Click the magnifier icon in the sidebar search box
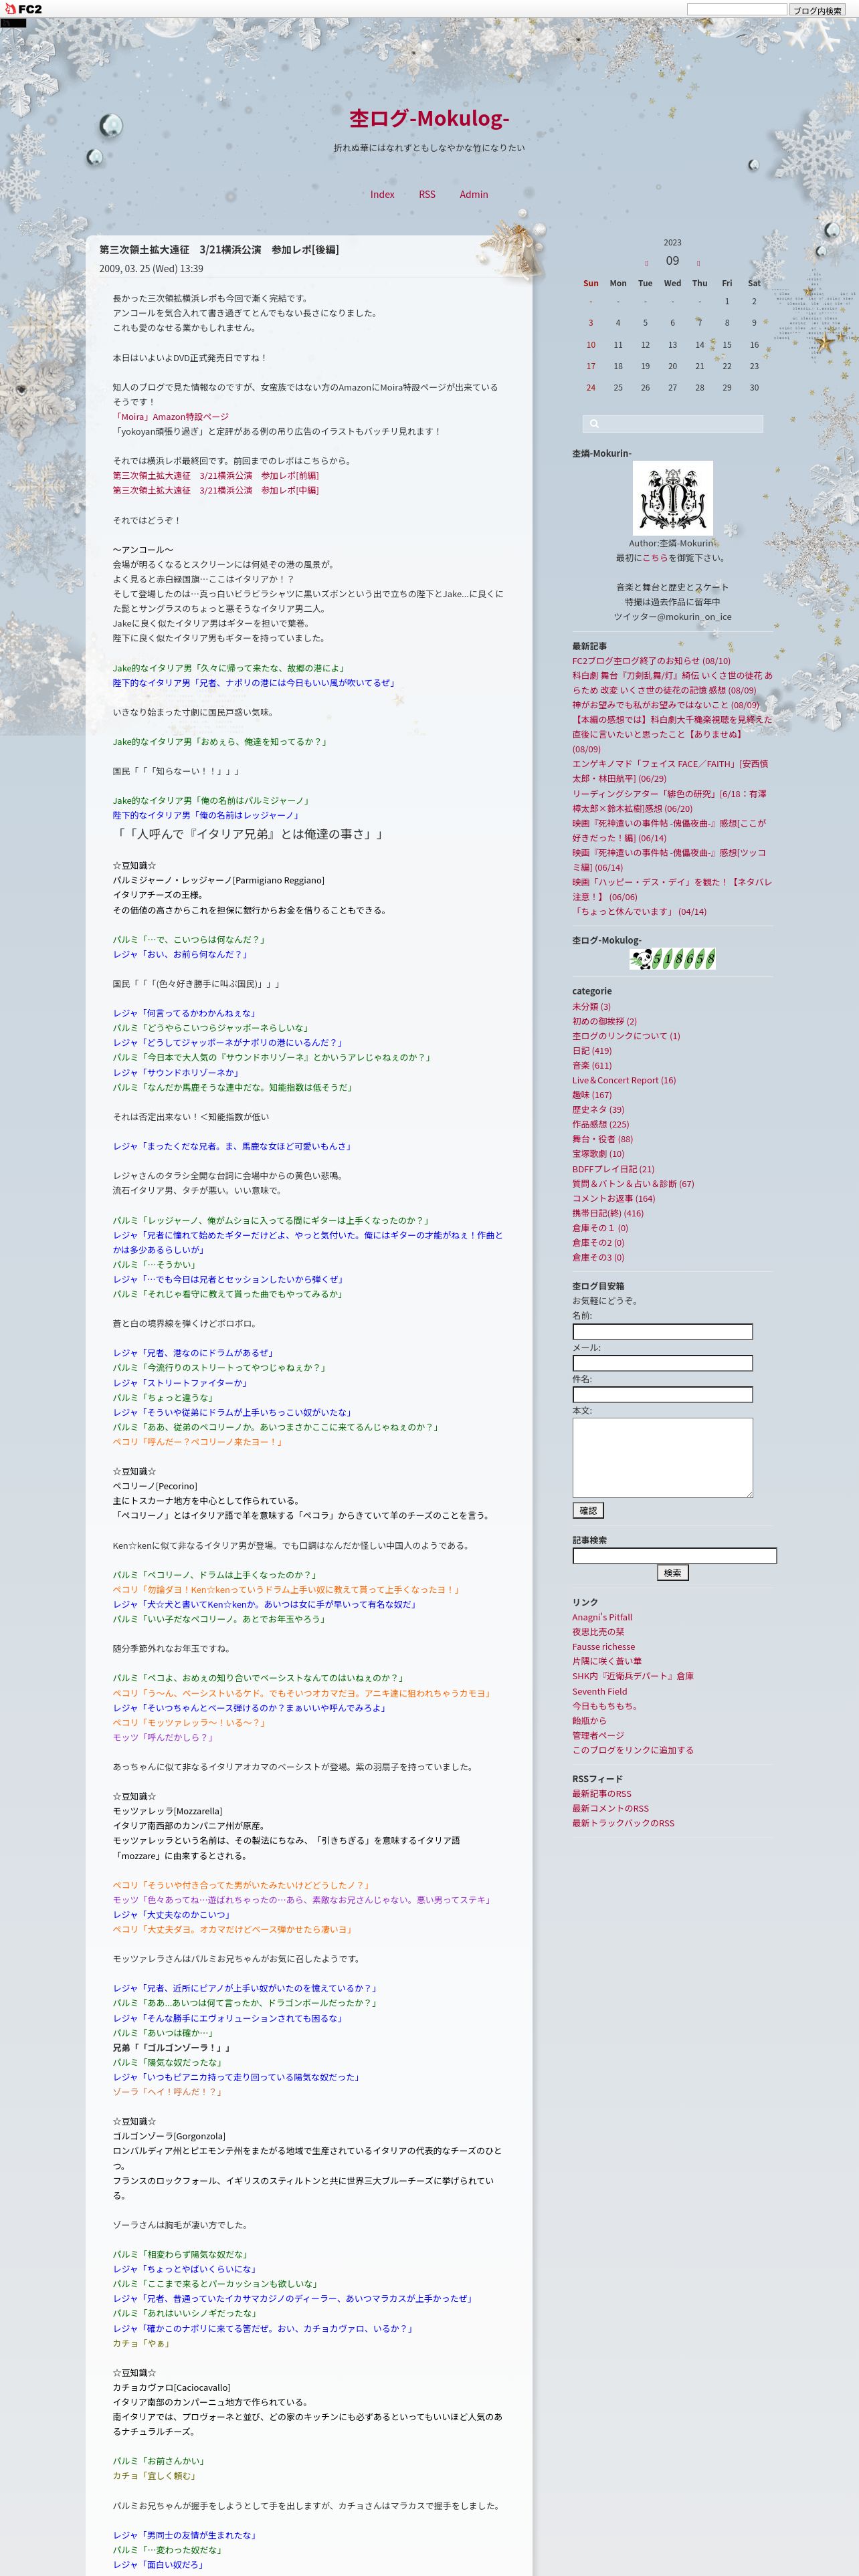859x2576 pixels. click(594, 424)
